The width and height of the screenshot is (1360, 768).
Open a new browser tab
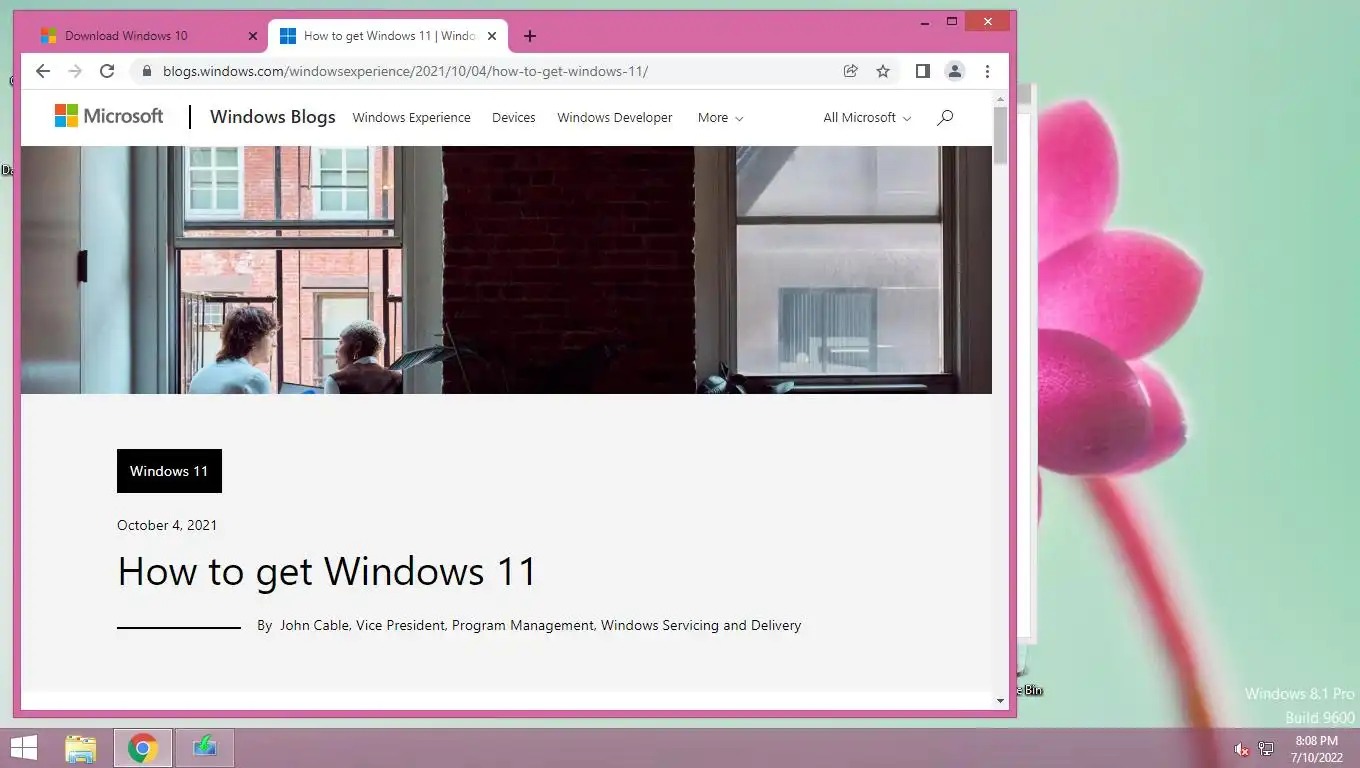[530, 36]
